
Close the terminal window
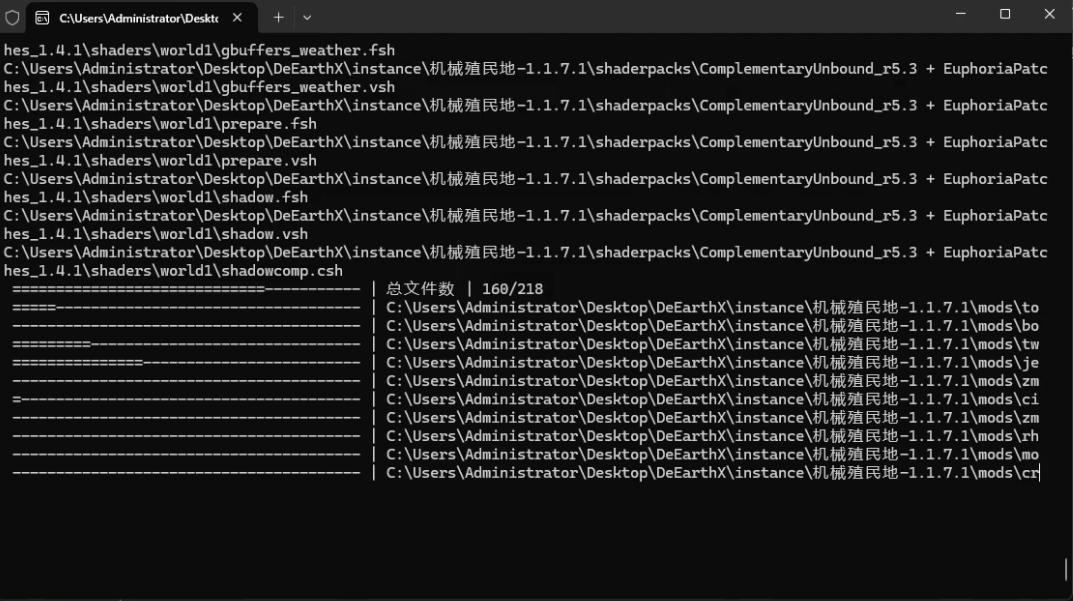tap(1049, 14)
